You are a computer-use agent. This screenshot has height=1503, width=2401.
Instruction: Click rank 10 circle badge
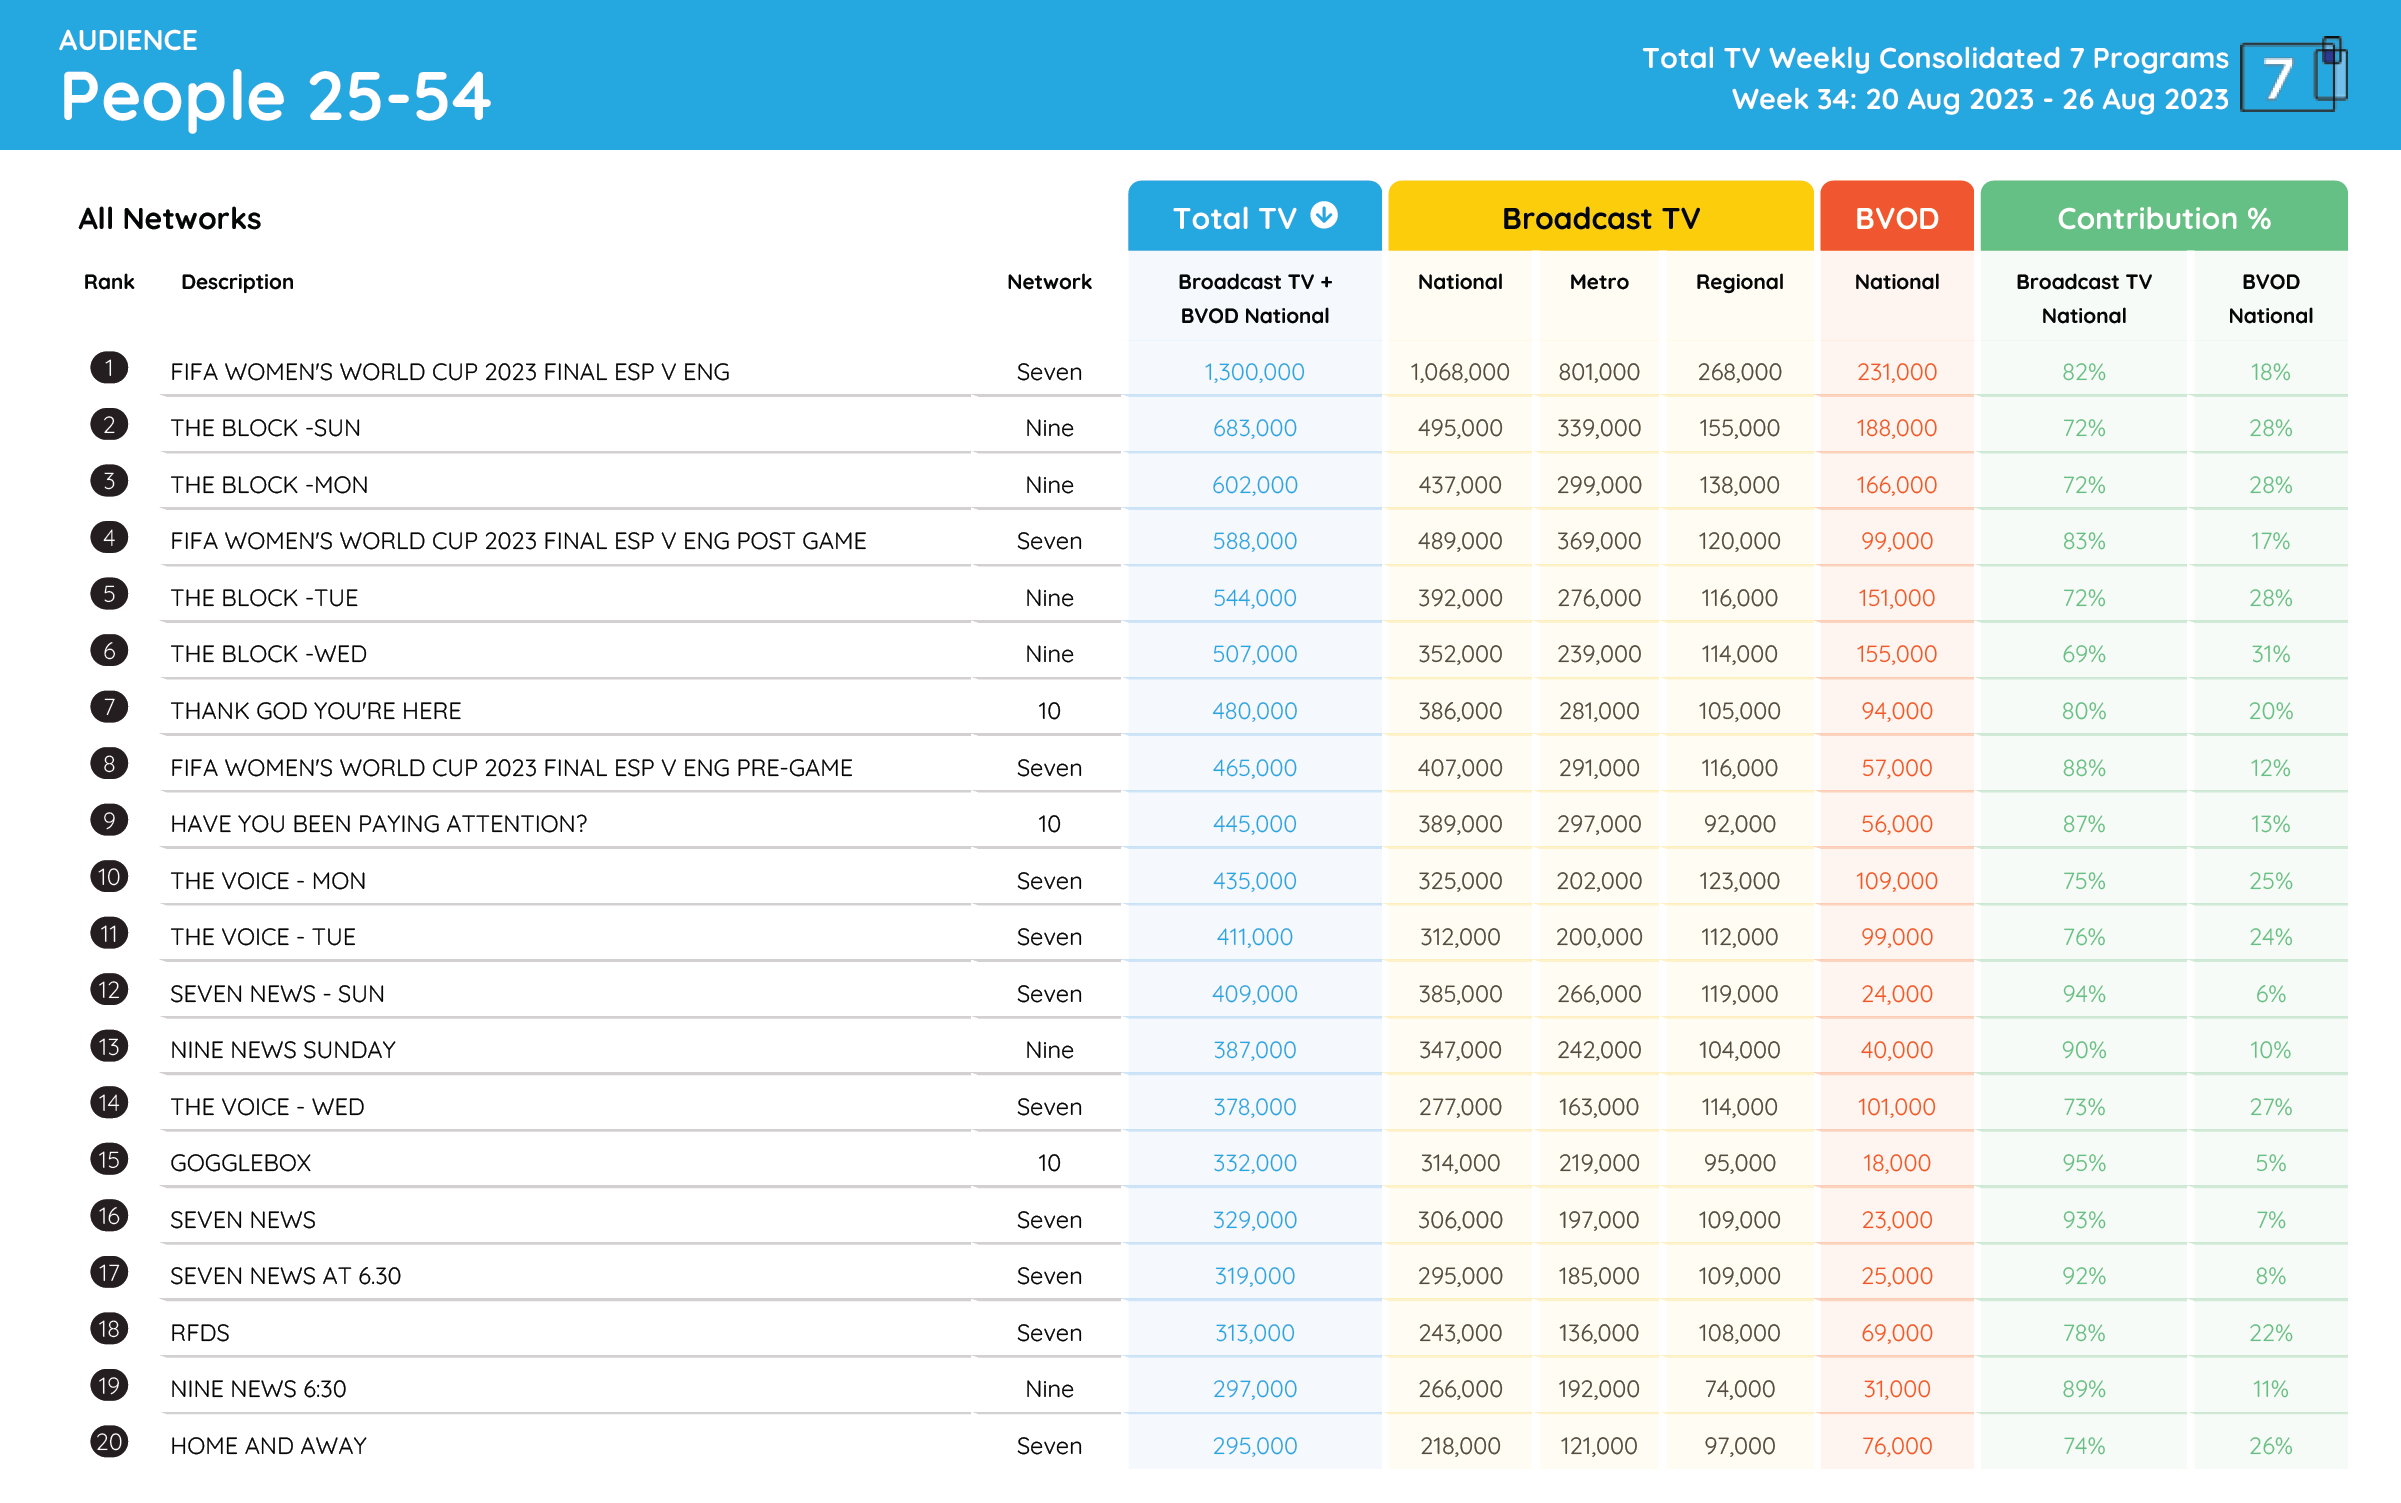109,877
